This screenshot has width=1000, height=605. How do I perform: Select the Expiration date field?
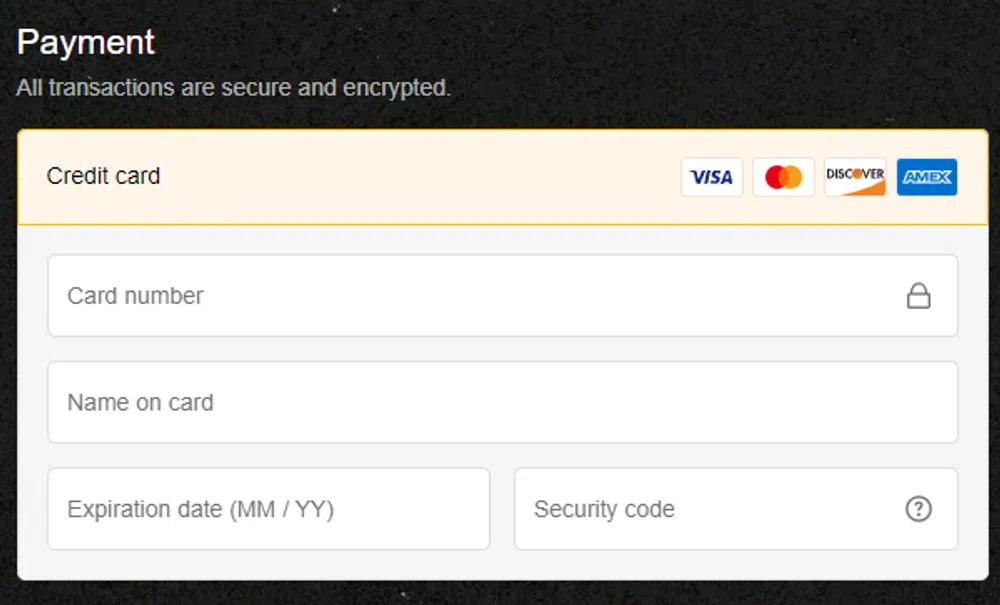click(268, 509)
